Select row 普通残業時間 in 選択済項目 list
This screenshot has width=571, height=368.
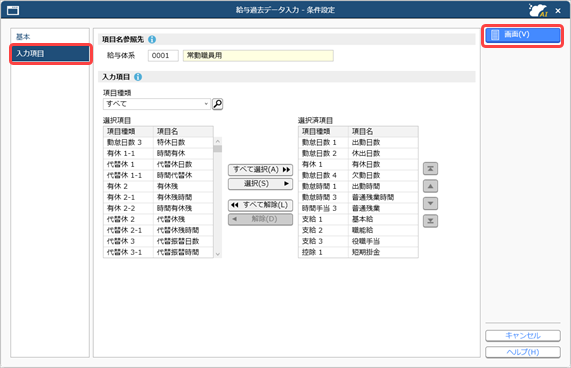coord(358,197)
